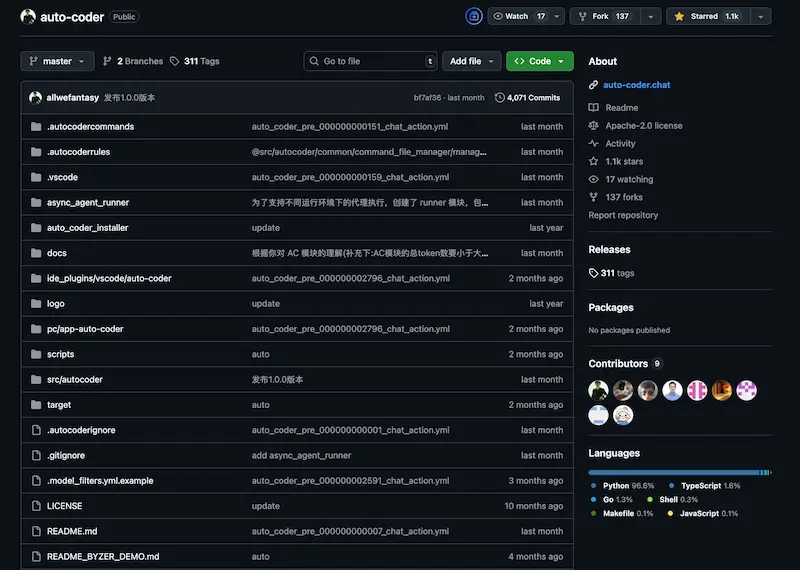The image size is (800, 570).
Task: Open the ide_plugins/vscode/auto-coder folder
Action: tap(109, 278)
